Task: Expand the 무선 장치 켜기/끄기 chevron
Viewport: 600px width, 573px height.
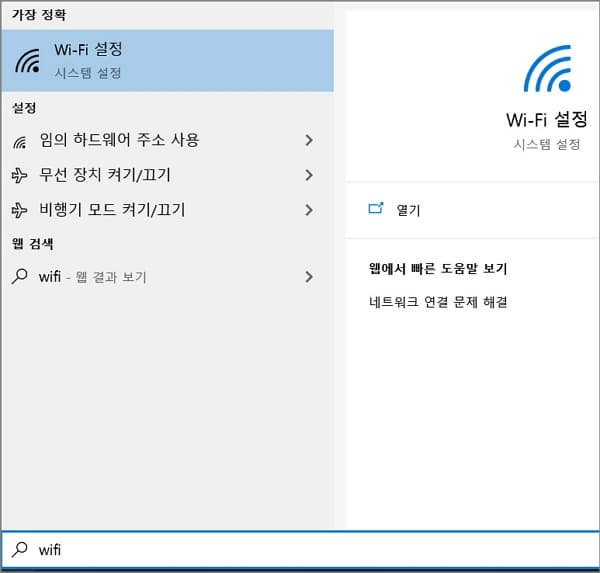Action: coord(309,175)
